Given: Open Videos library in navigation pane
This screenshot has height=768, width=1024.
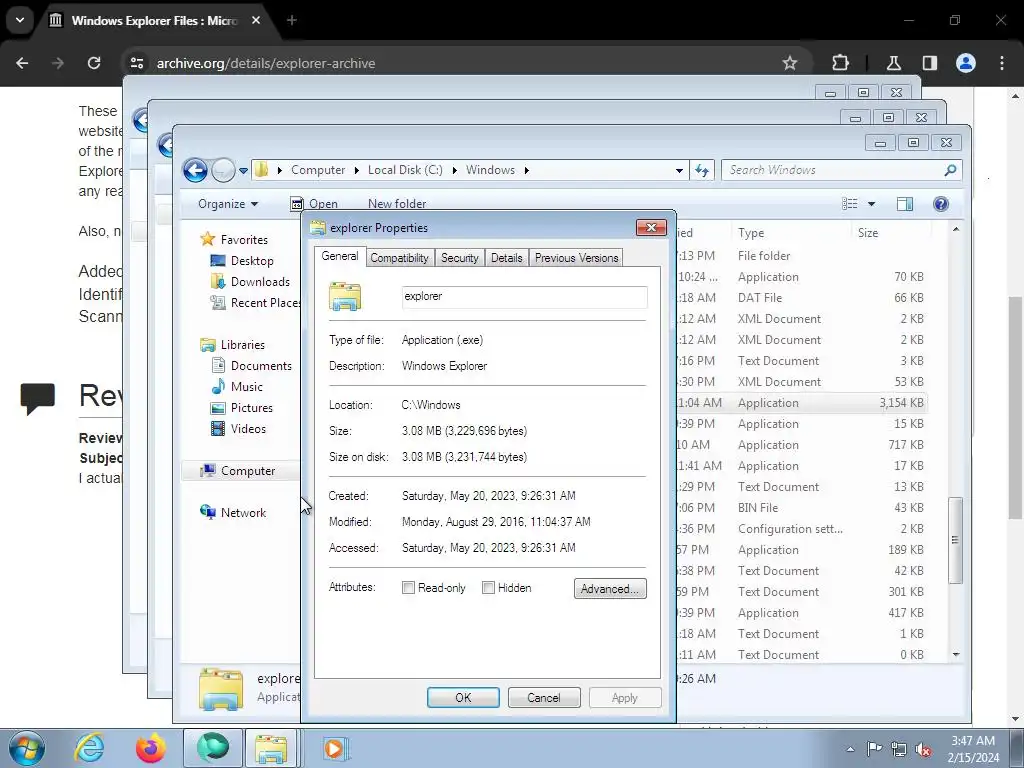Looking at the screenshot, I should [x=238, y=428].
